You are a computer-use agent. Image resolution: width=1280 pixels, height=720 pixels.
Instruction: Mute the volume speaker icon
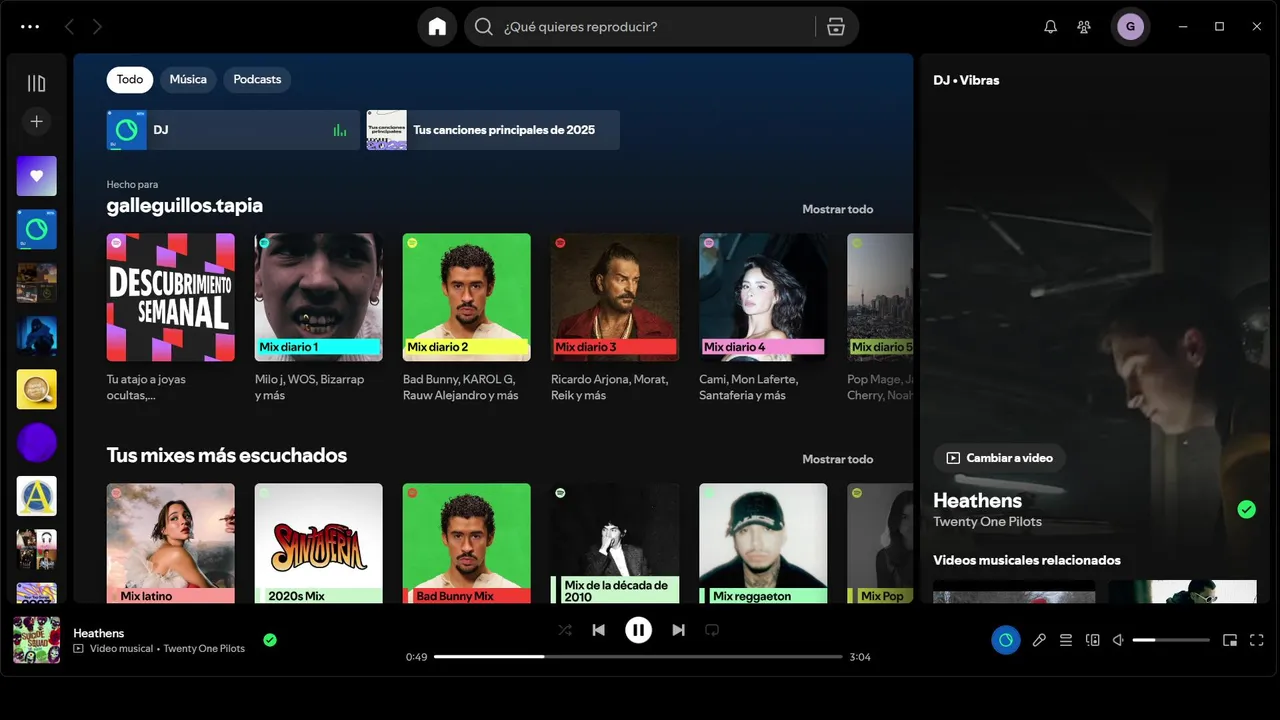pyautogui.click(x=1119, y=640)
